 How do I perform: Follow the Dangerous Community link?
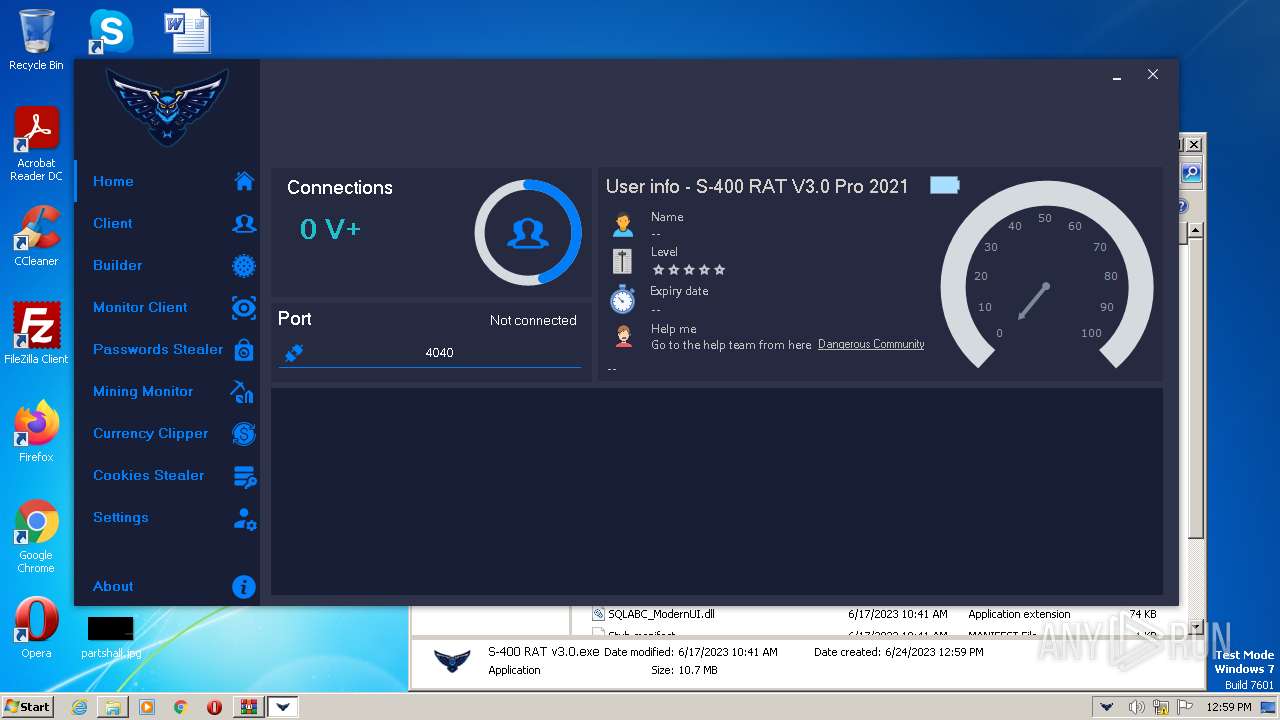pyautogui.click(x=871, y=344)
